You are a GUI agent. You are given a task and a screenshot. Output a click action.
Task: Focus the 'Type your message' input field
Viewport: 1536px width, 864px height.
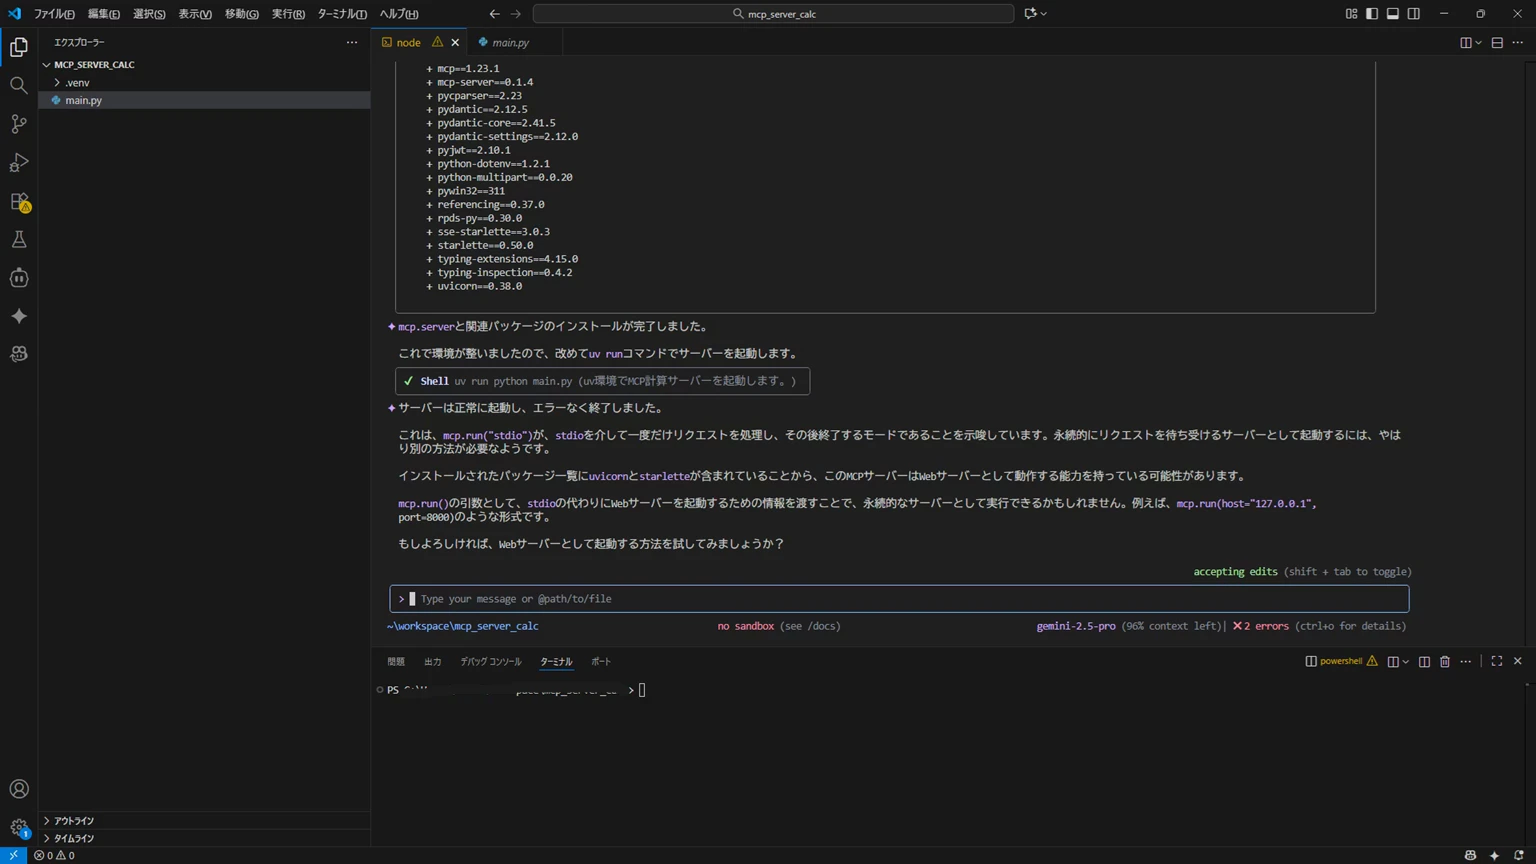(x=899, y=599)
